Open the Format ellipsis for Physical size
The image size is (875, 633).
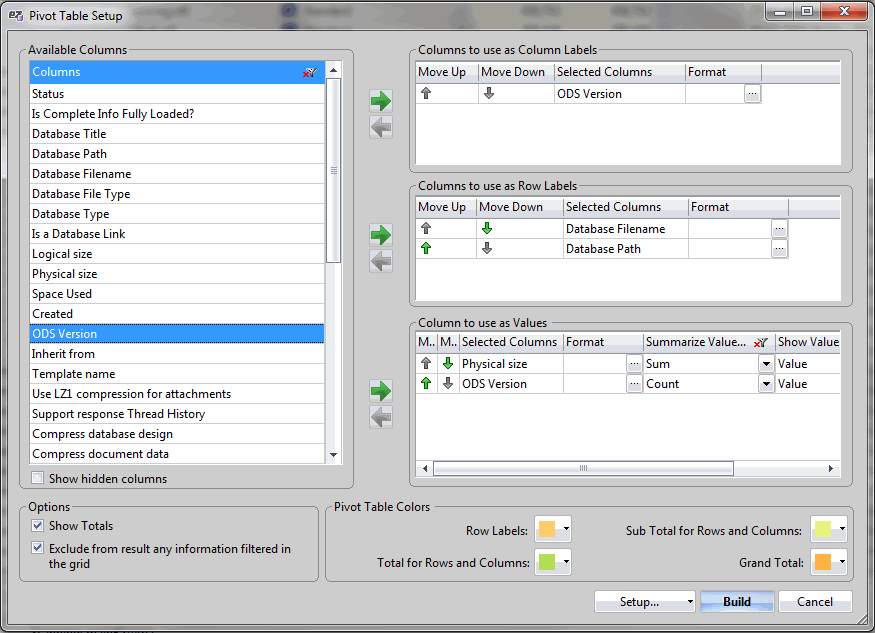click(634, 363)
